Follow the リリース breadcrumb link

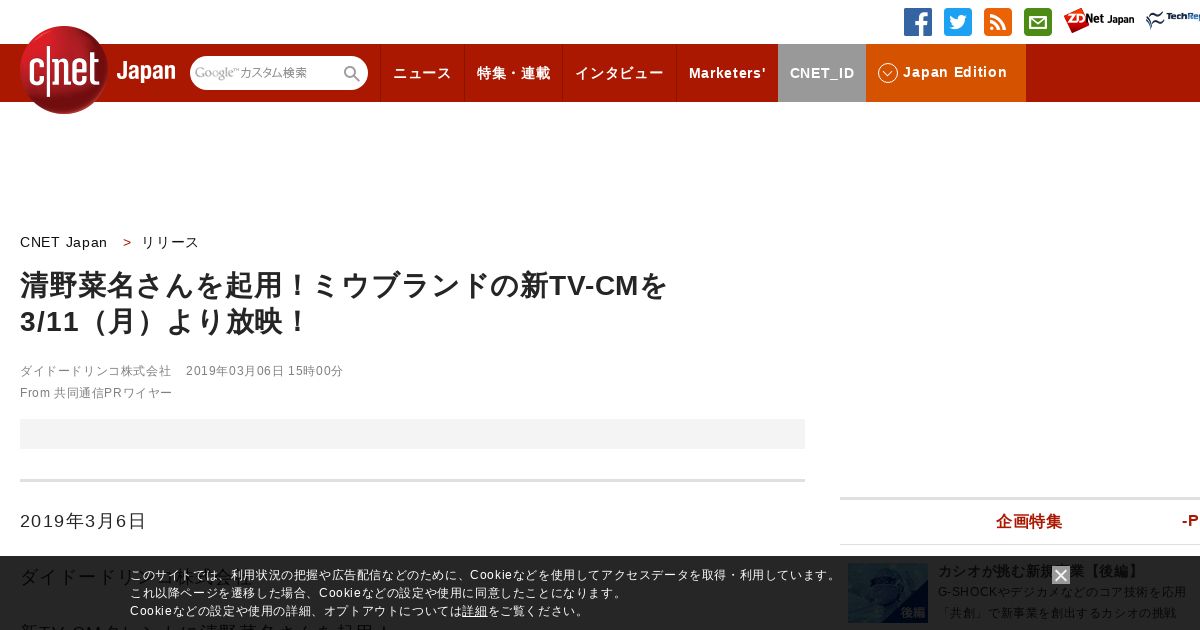click(x=170, y=242)
